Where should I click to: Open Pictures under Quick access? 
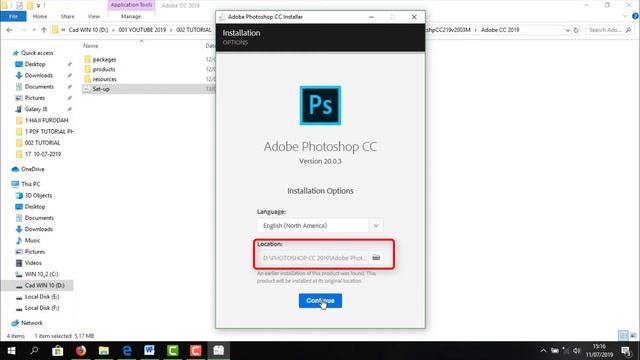pos(35,98)
